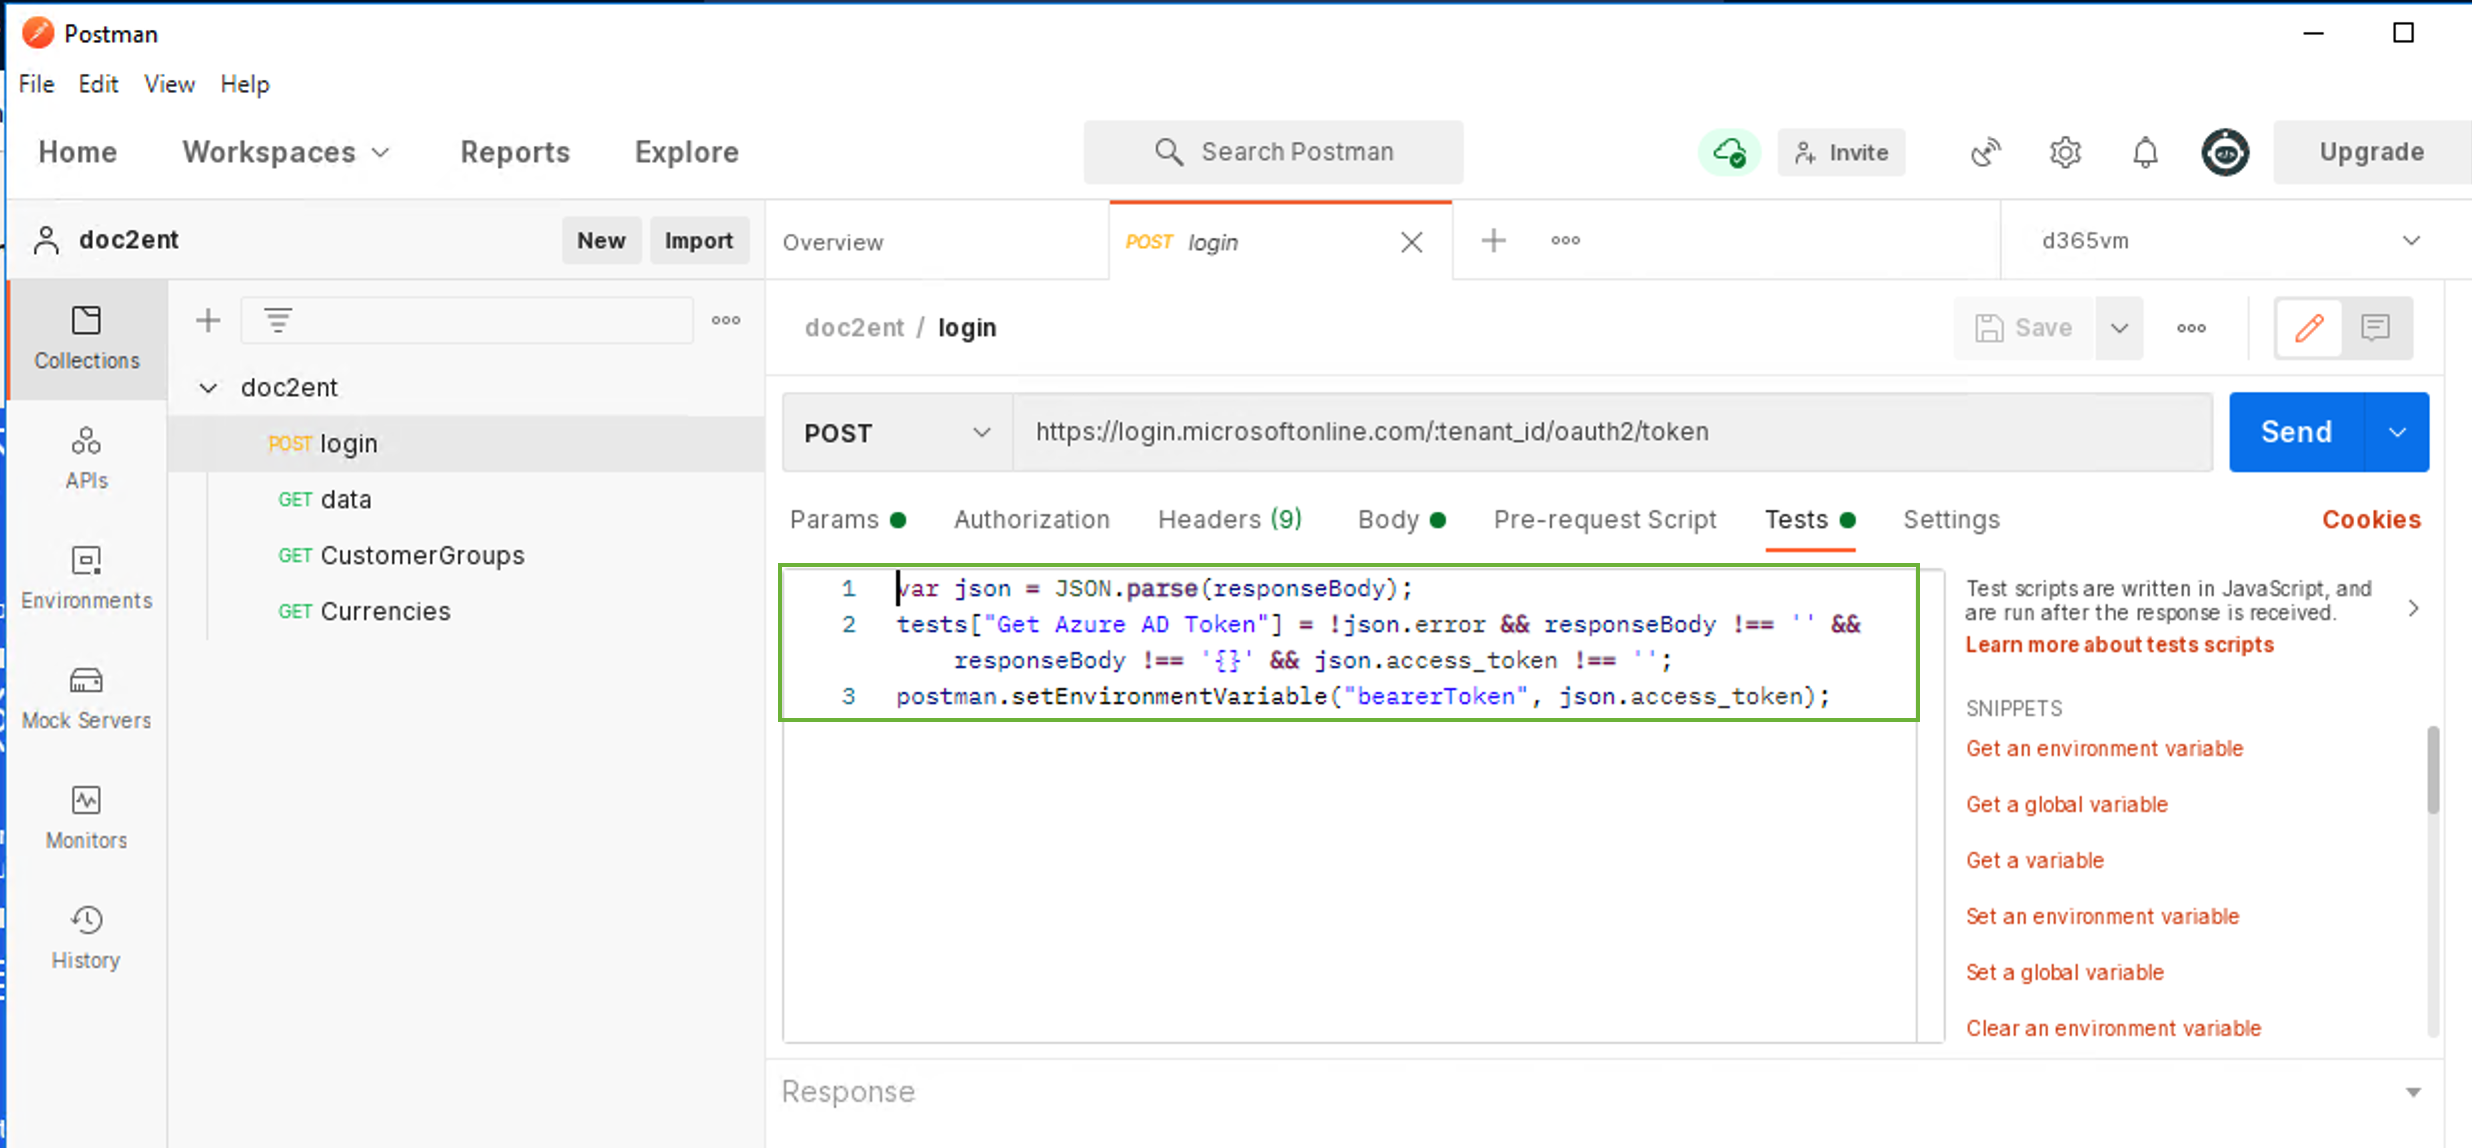Viewport: 2472px width, 1148px height.
Task: Switch to the Pre-request Script tab
Action: pyautogui.click(x=1603, y=517)
